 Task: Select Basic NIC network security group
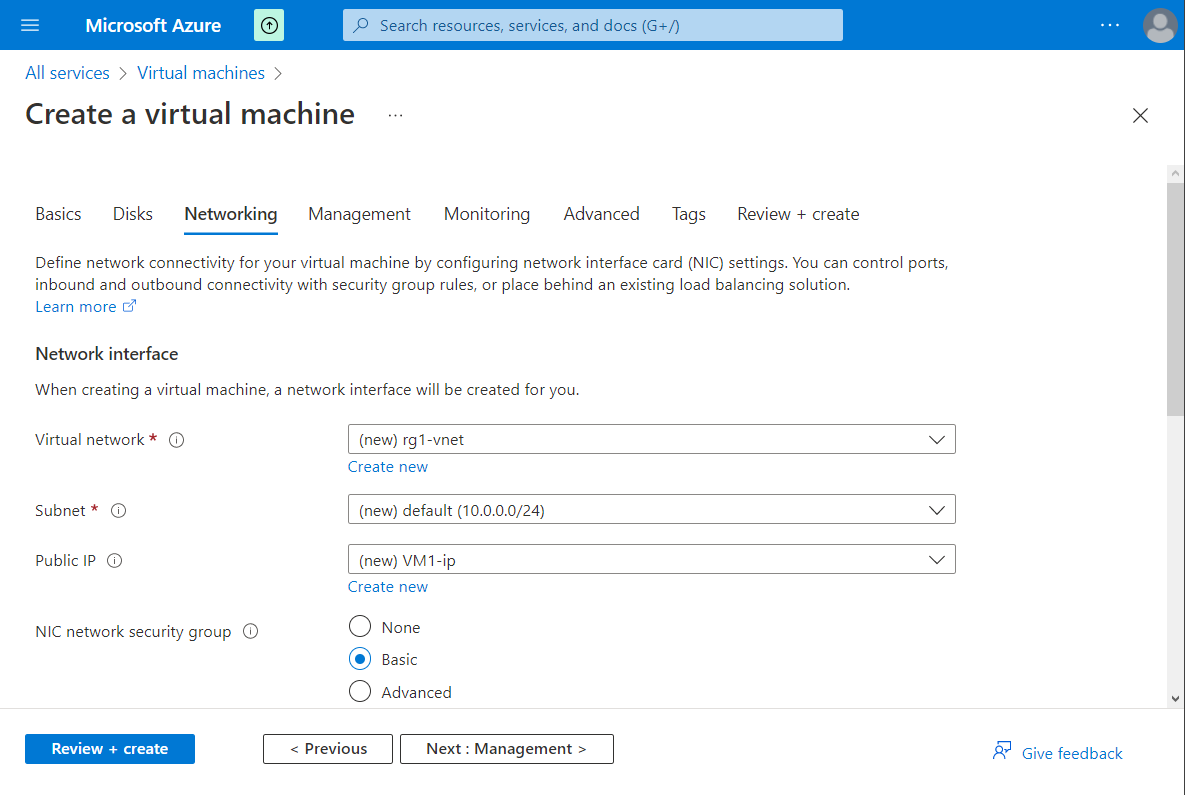coord(360,659)
